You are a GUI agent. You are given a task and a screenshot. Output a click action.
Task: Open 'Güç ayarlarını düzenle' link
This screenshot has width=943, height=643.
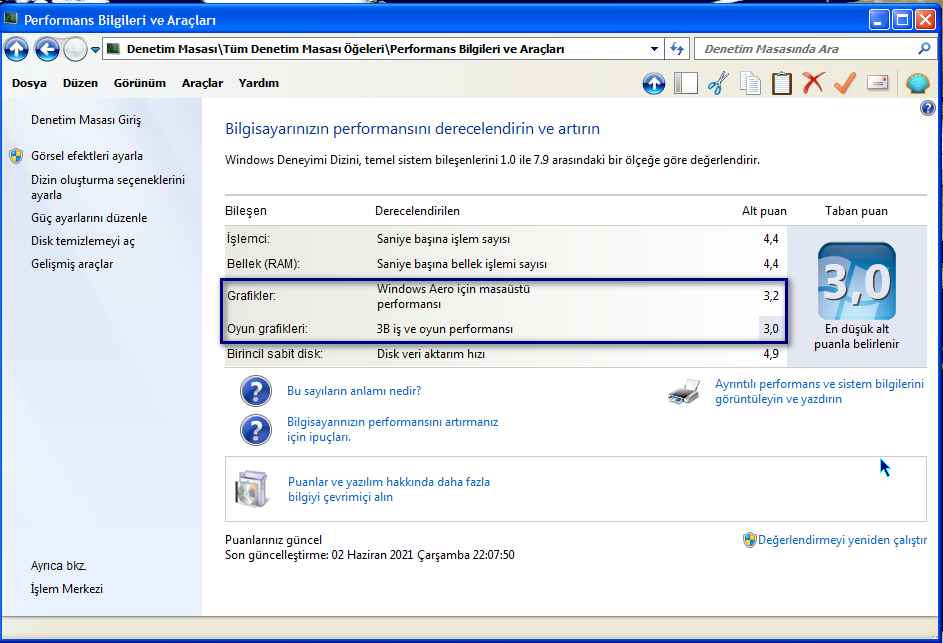[x=89, y=218]
